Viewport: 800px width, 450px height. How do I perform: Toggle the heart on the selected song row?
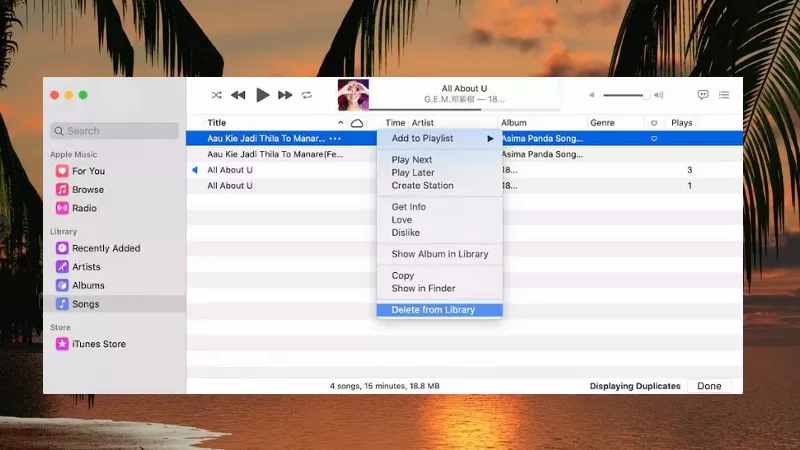tap(654, 139)
